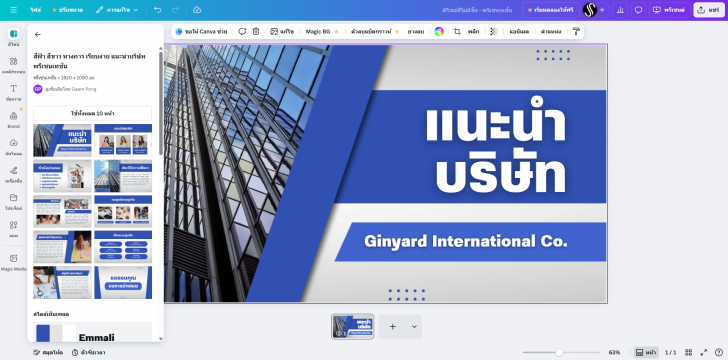The height and width of the screenshot is (360, 728).
Task: Open the comments speech bubble
Action: click(x=638, y=10)
